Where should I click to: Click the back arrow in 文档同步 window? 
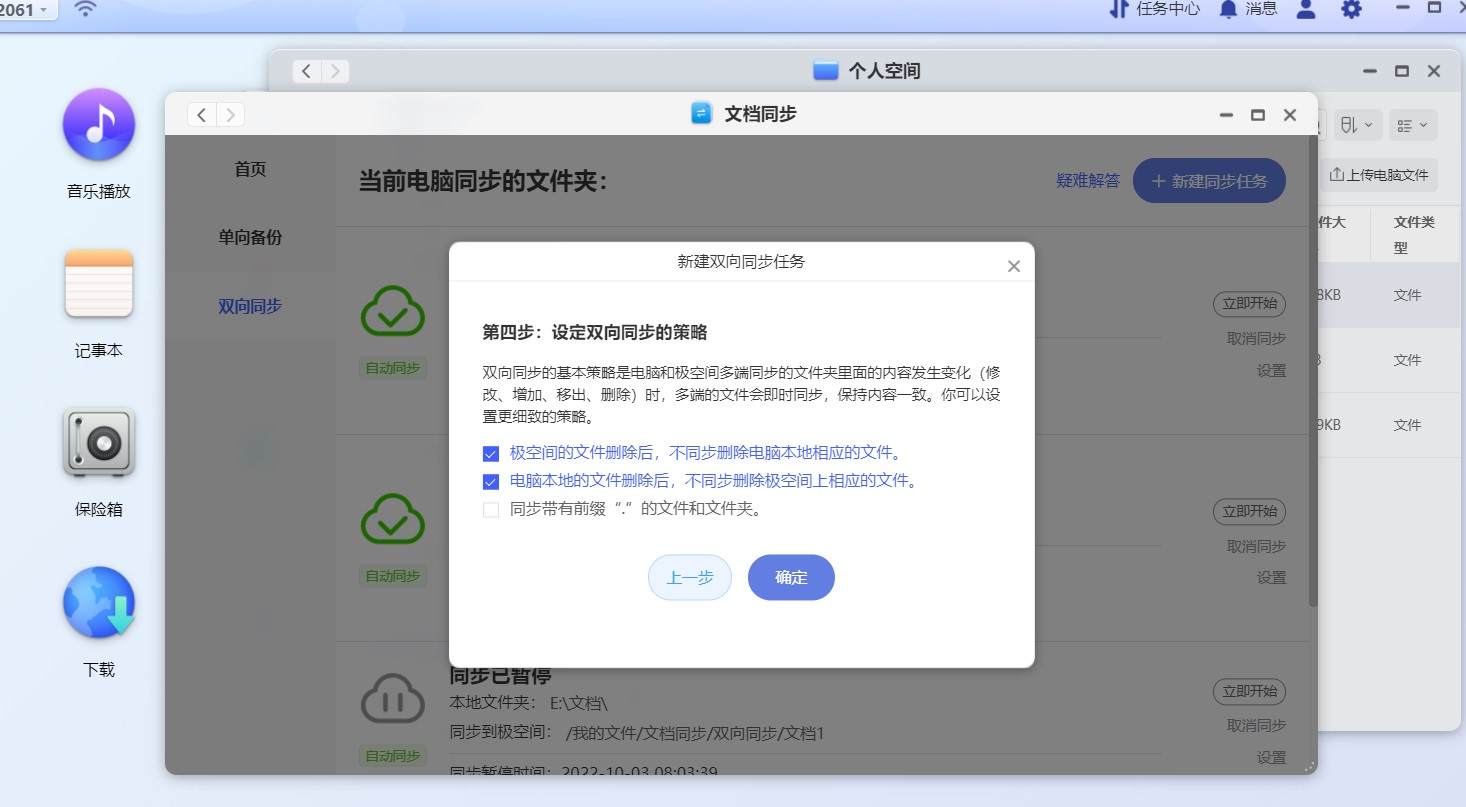[x=201, y=114]
